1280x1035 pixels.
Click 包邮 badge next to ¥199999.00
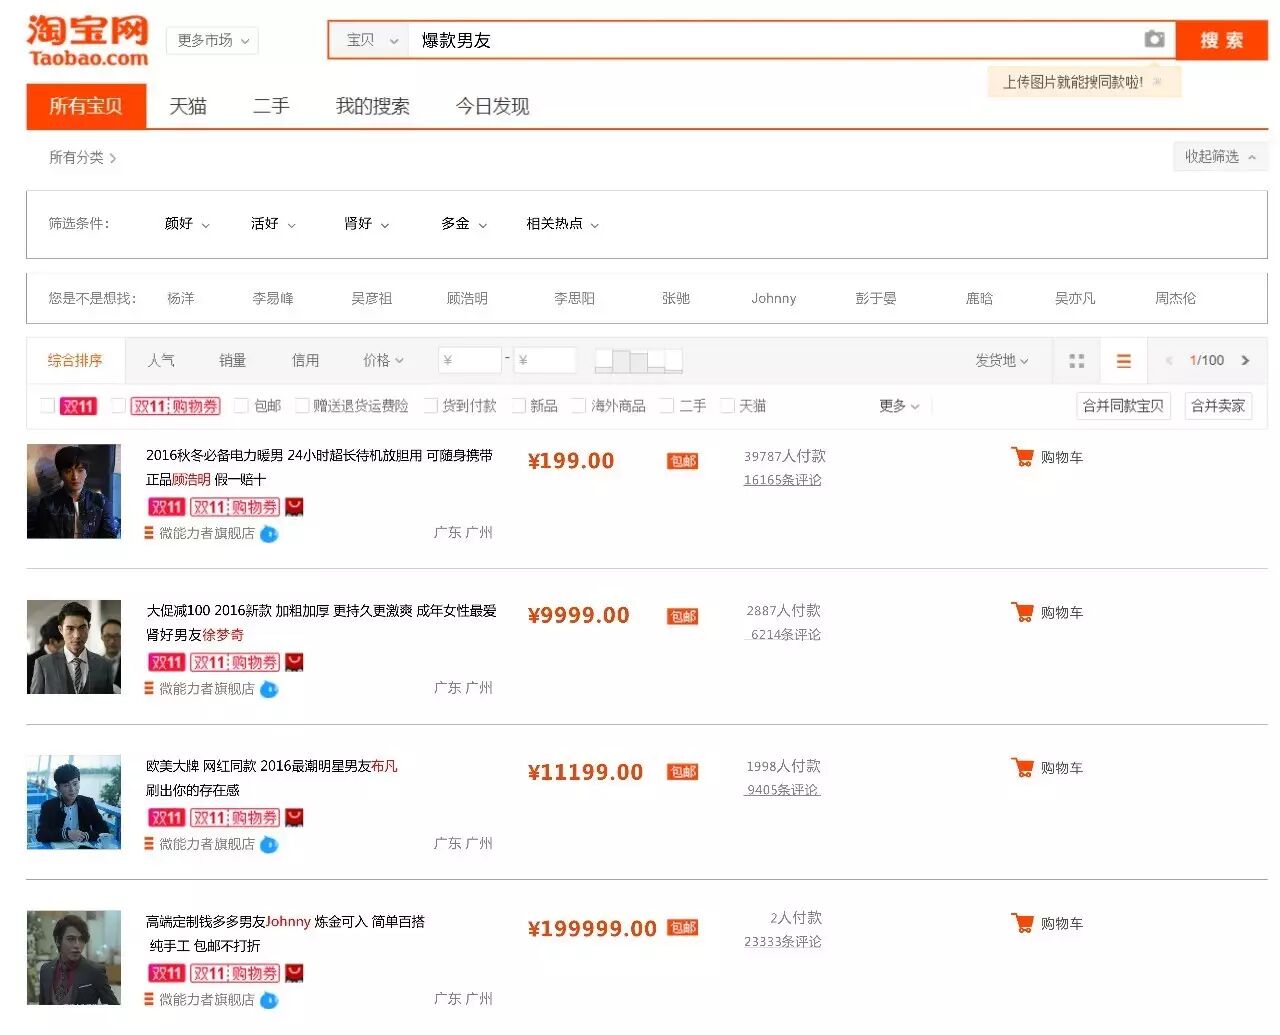coord(683,928)
